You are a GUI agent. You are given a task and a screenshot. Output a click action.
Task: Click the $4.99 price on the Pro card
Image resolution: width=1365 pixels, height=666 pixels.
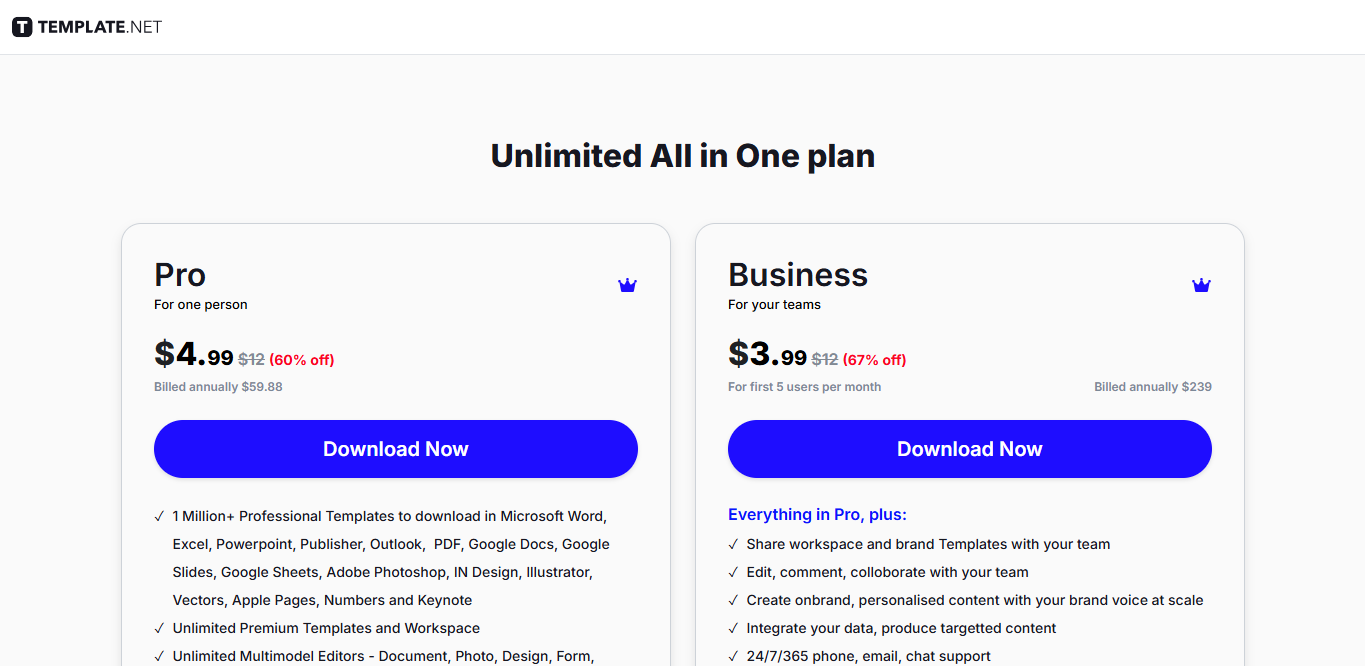(x=194, y=355)
